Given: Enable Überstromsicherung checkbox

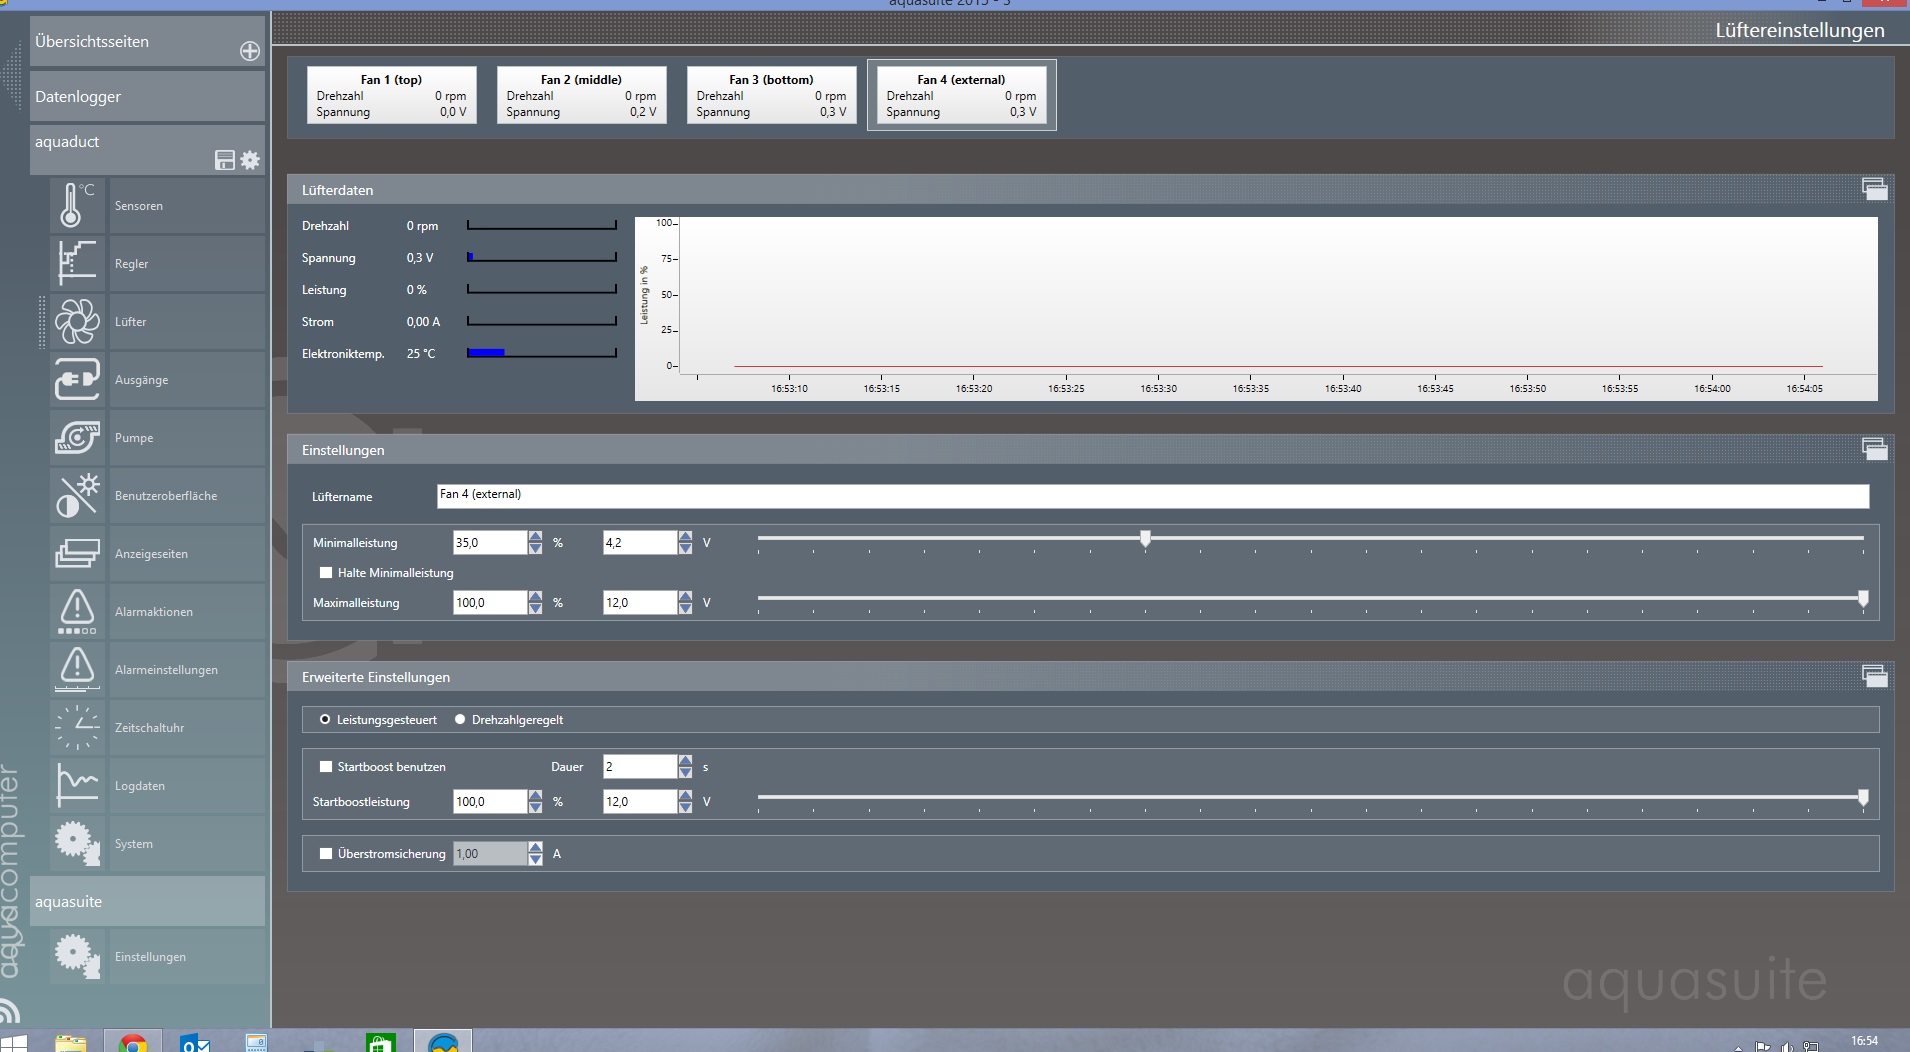Looking at the screenshot, I should point(326,854).
